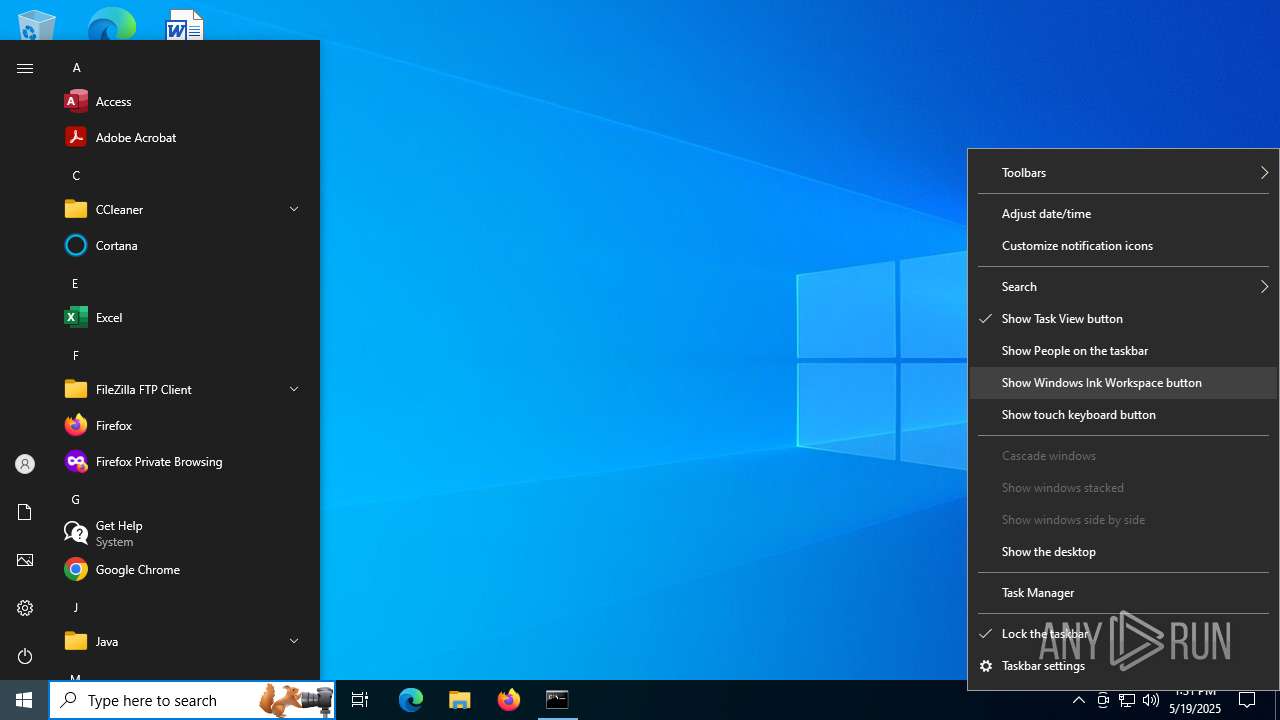Open Firefox from the taskbar

click(x=509, y=700)
